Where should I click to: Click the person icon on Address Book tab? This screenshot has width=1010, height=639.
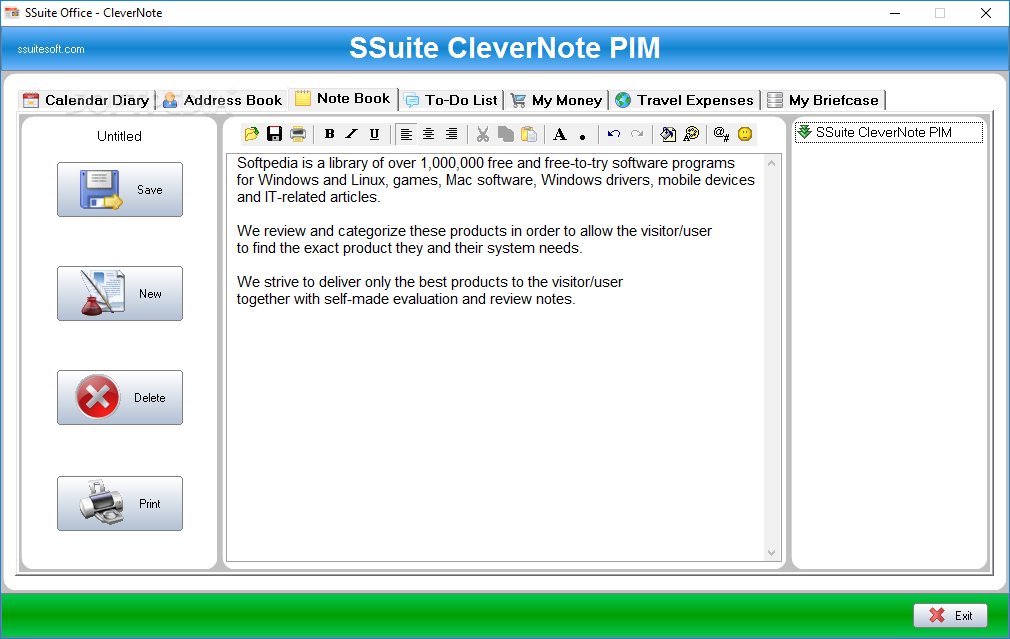(x=170, y=100)
